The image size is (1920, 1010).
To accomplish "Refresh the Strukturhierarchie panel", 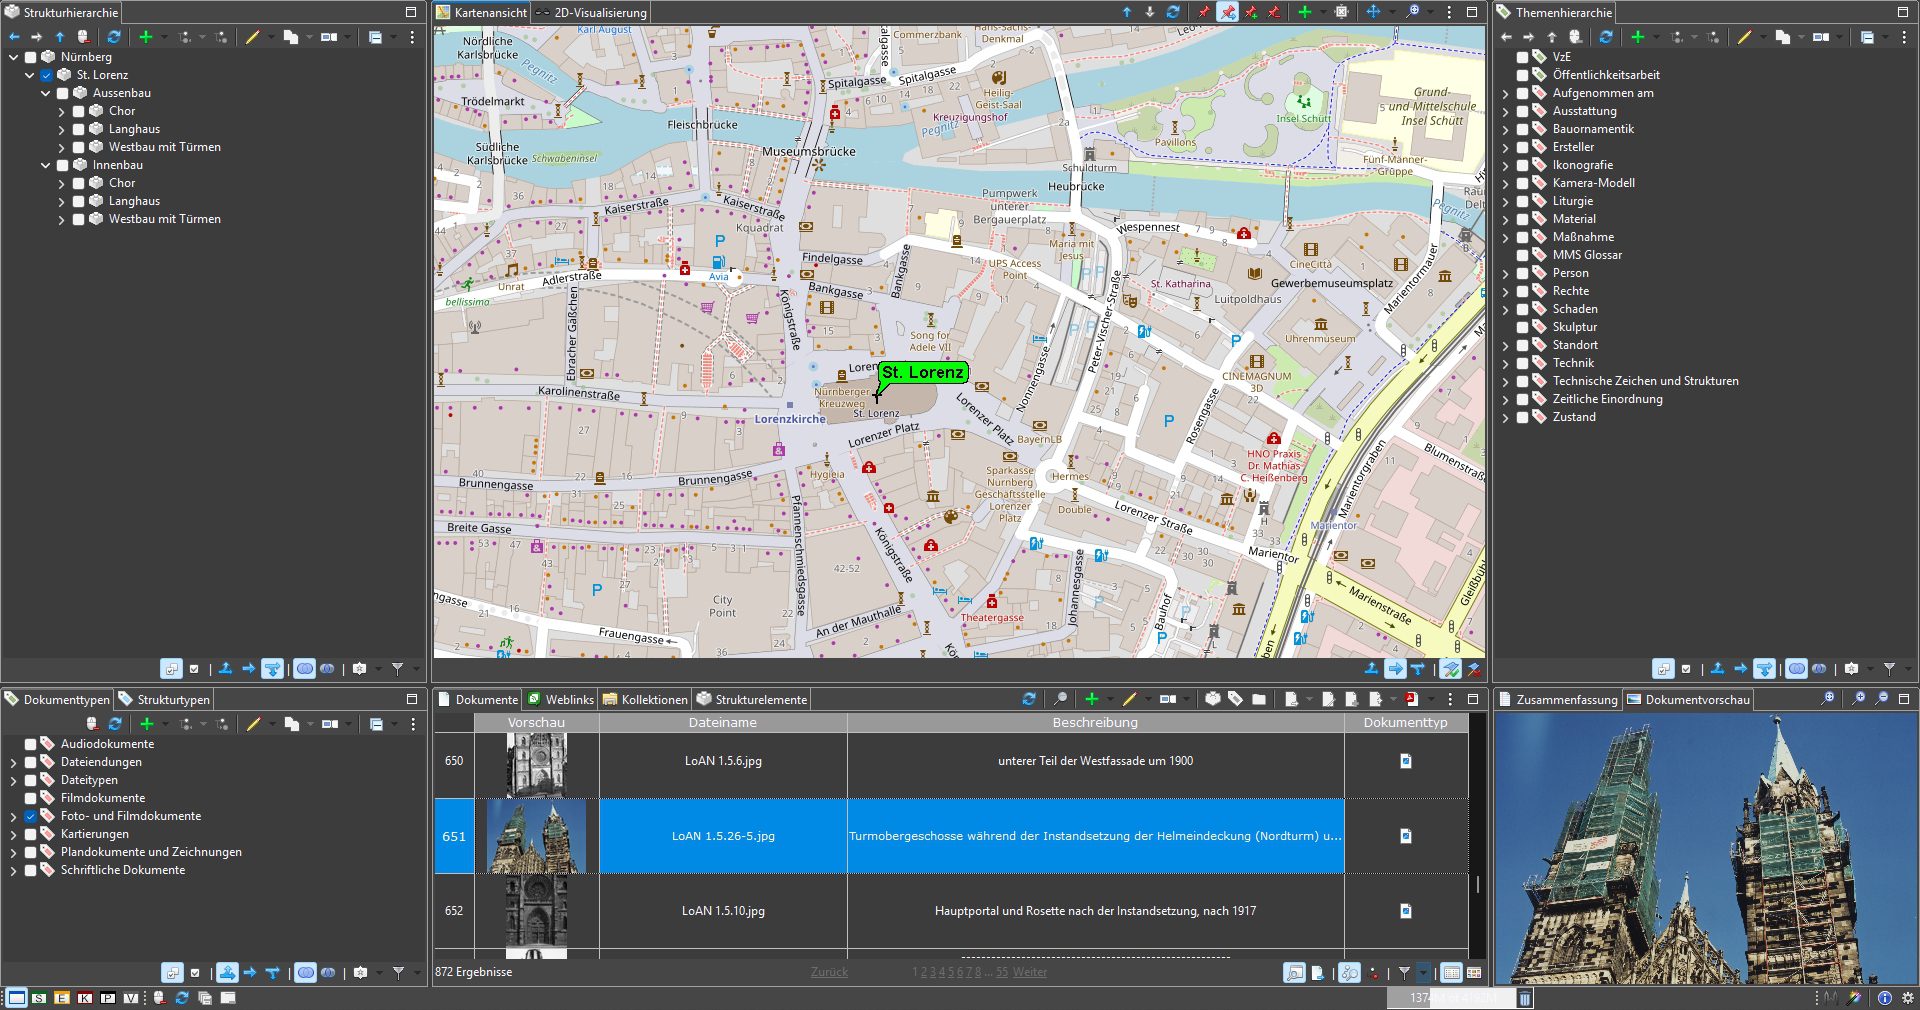I will pyautogui.click(x=114, y=37).
